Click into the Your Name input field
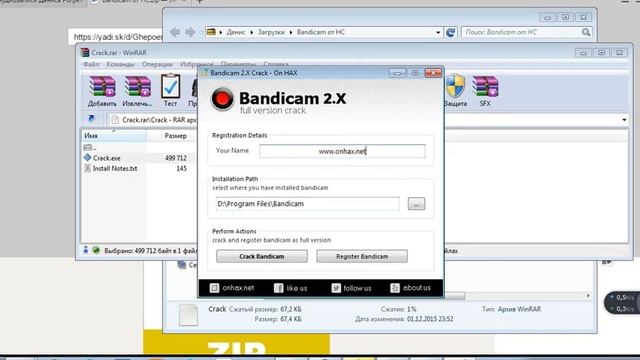This screenshot has width=640, height=360. pyautogui.click(x=342, y=151)
